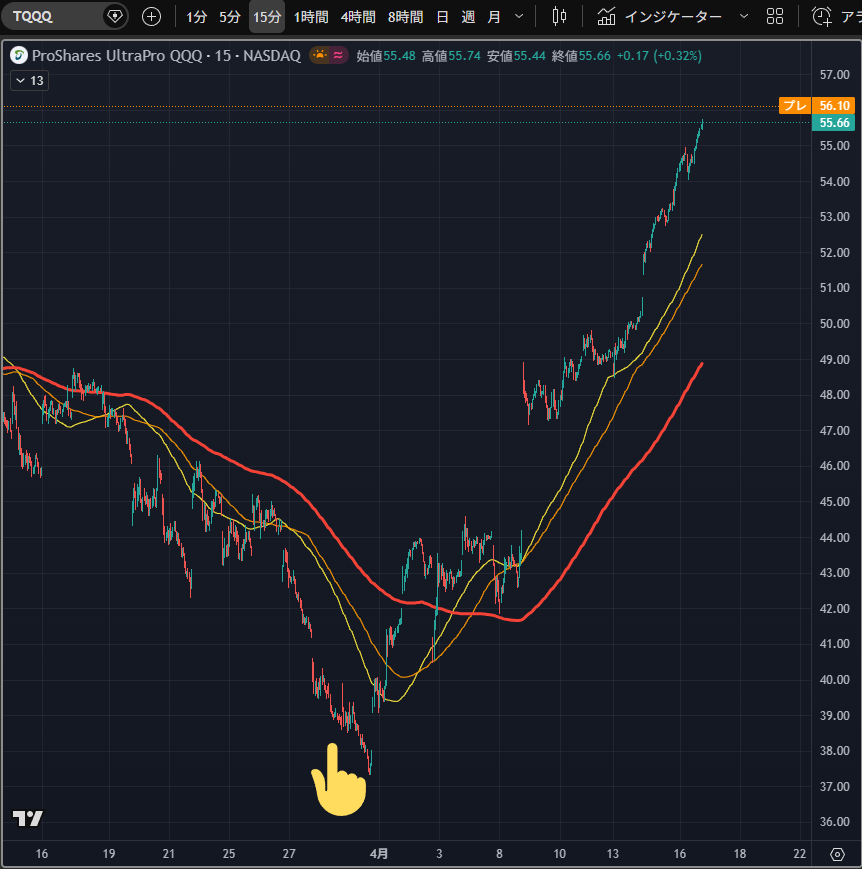This screenshot has width=862, height=869.
Task: Switch to the 8時間 timeframe
Action: coord(405,17)
